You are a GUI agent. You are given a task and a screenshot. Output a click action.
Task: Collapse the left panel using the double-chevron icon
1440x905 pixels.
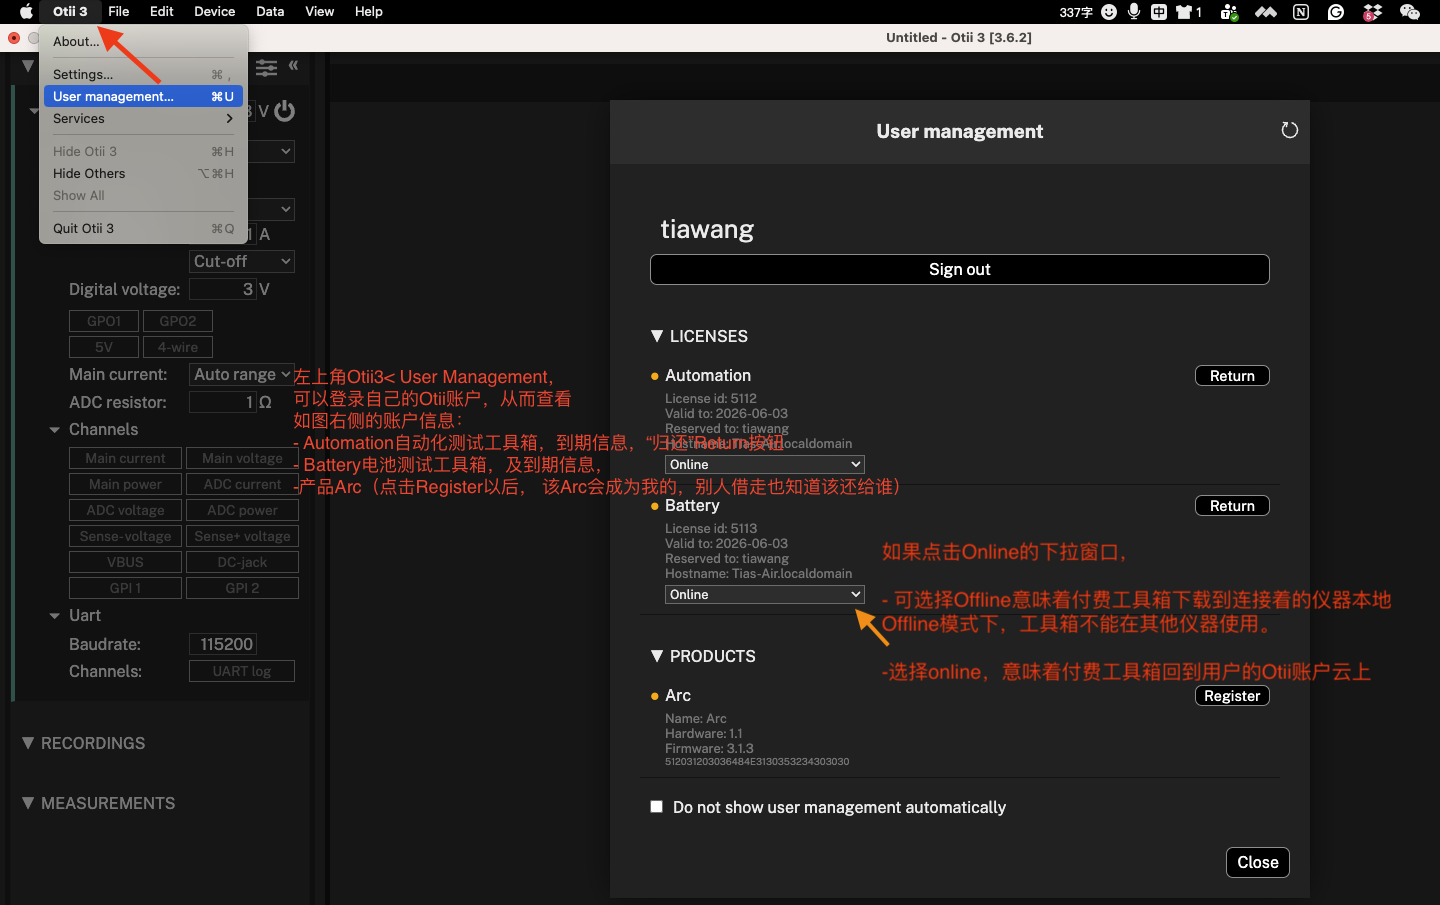pos(293,66)
